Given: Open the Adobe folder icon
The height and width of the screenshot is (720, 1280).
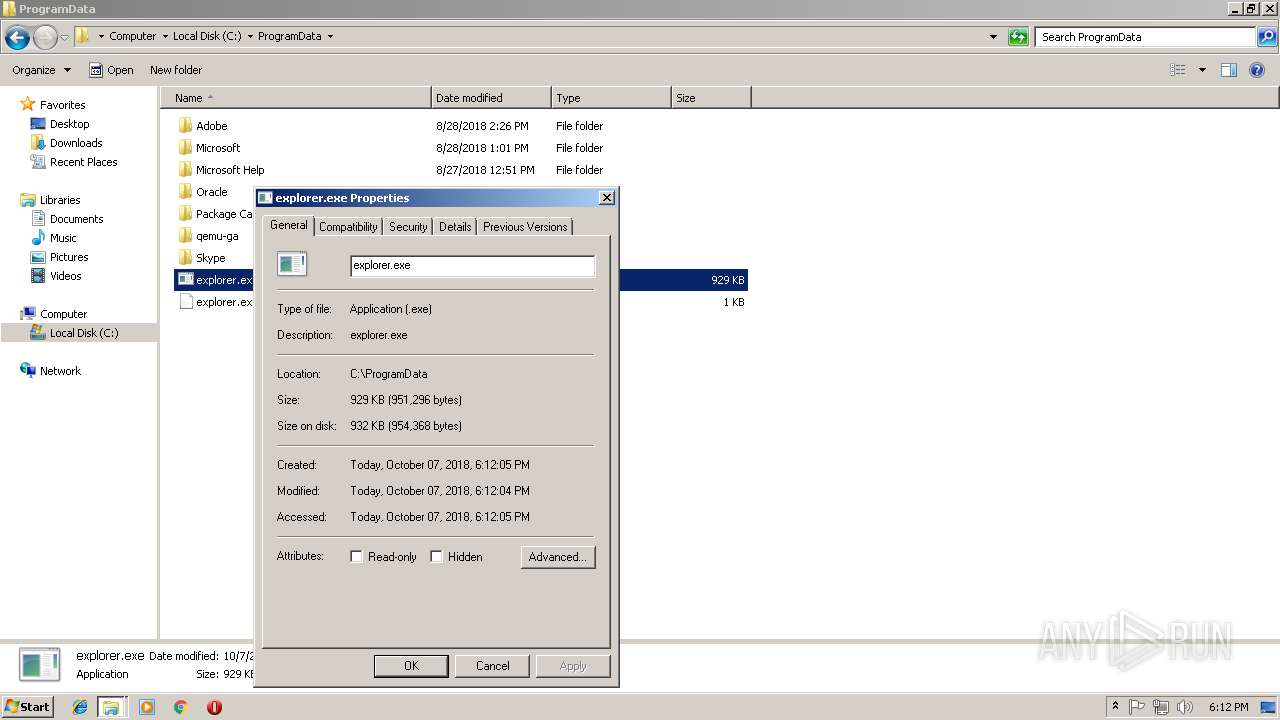Looking at the screenshot, I should coord(185,126).
